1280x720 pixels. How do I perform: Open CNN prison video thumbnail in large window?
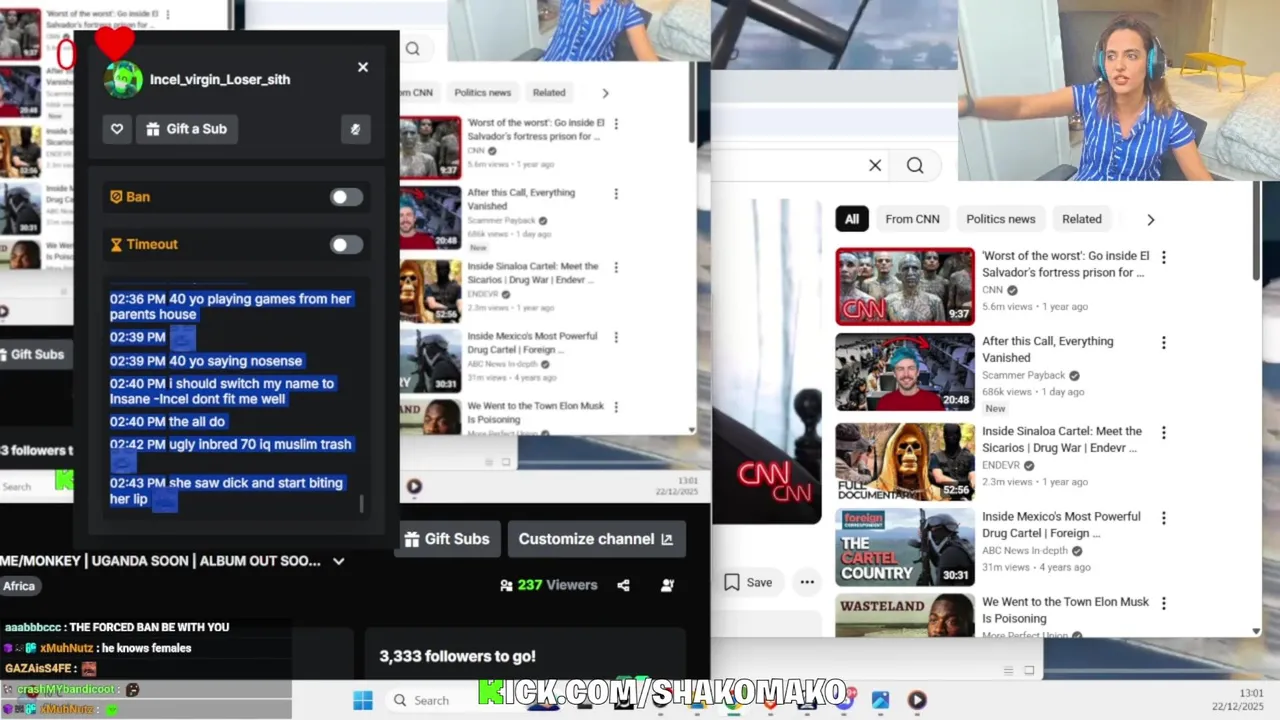coord(905,287)
